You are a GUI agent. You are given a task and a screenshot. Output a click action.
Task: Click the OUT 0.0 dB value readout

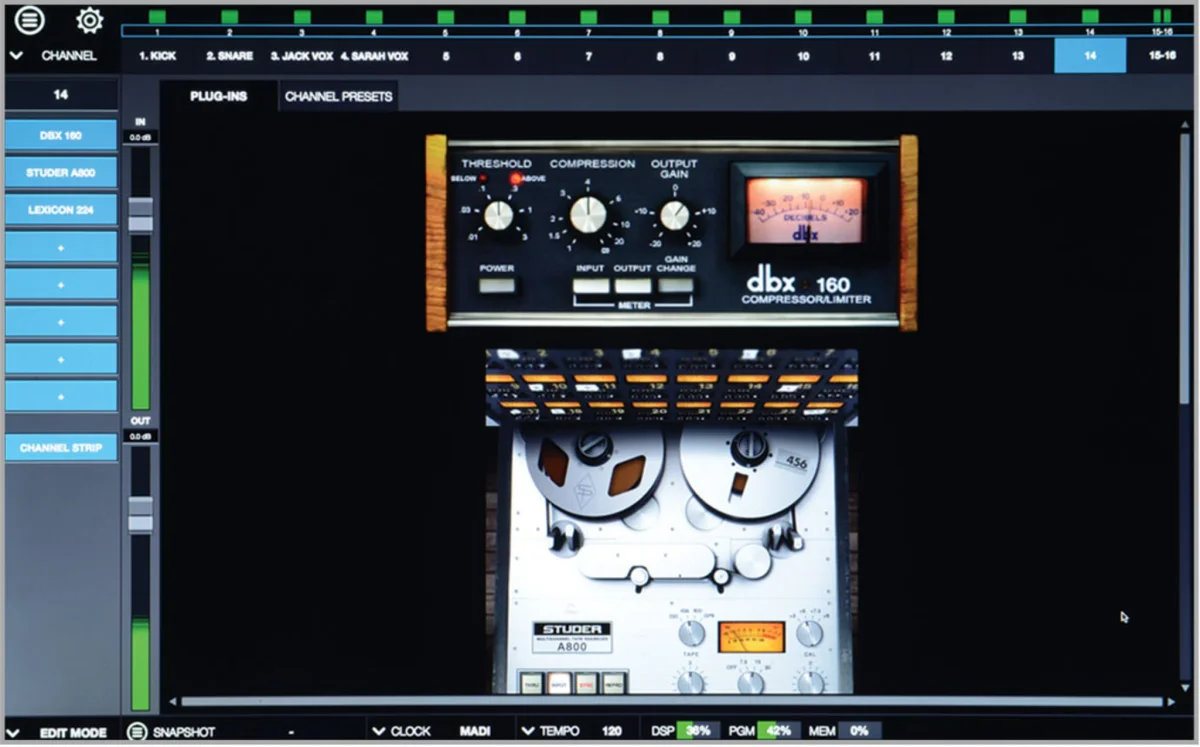click(141, 436)
